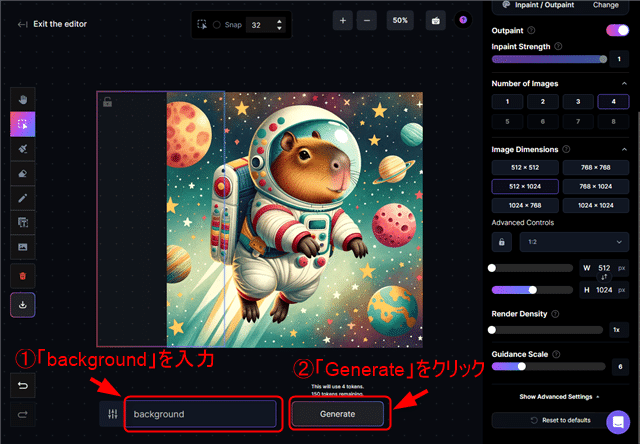Set number of images to 3

point(578,102)
